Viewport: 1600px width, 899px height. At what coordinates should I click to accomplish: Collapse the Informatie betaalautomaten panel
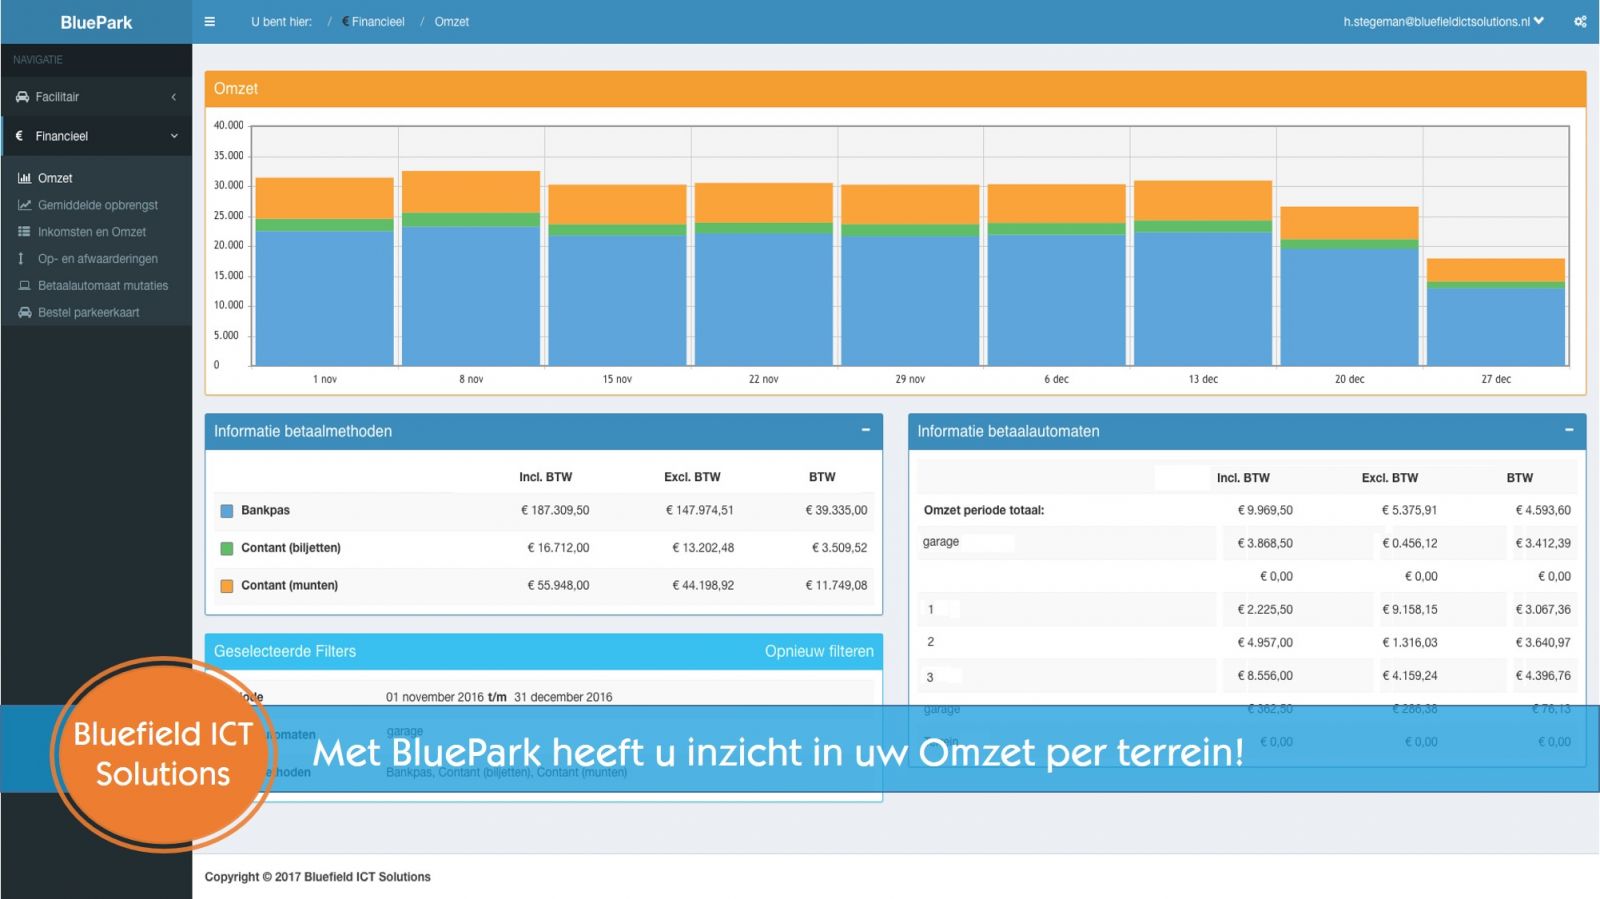click(1569, 430)
